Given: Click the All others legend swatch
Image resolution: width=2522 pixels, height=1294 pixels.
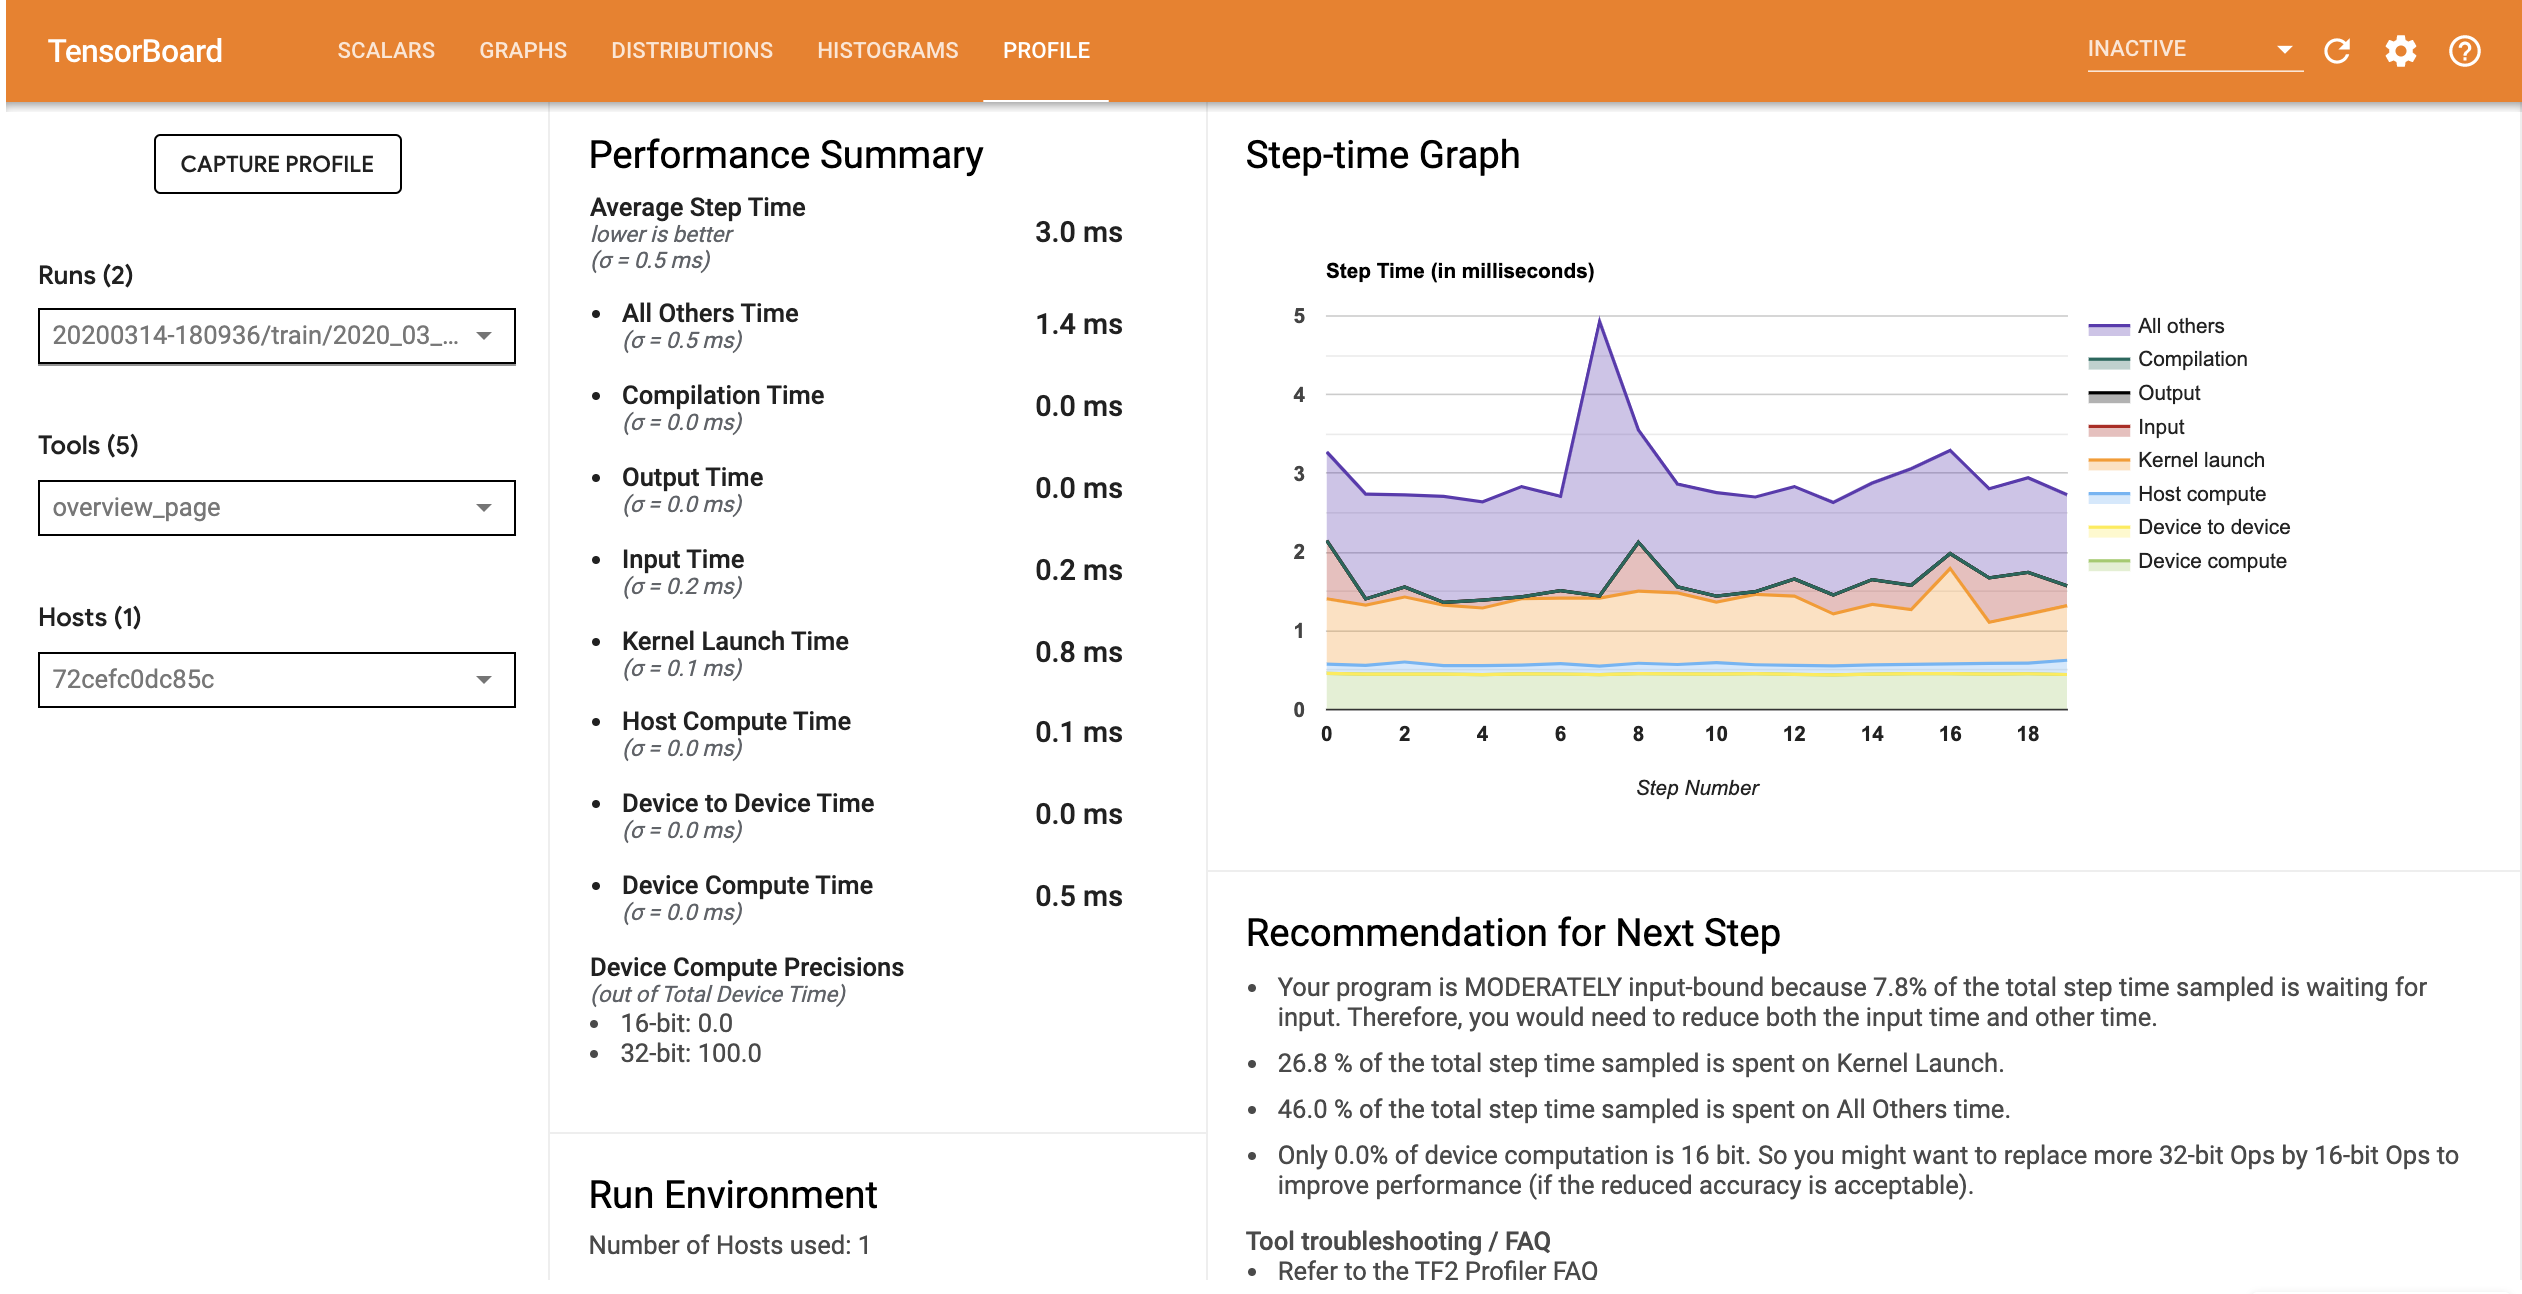Looking at the screenshot, I should point(2108,327).
